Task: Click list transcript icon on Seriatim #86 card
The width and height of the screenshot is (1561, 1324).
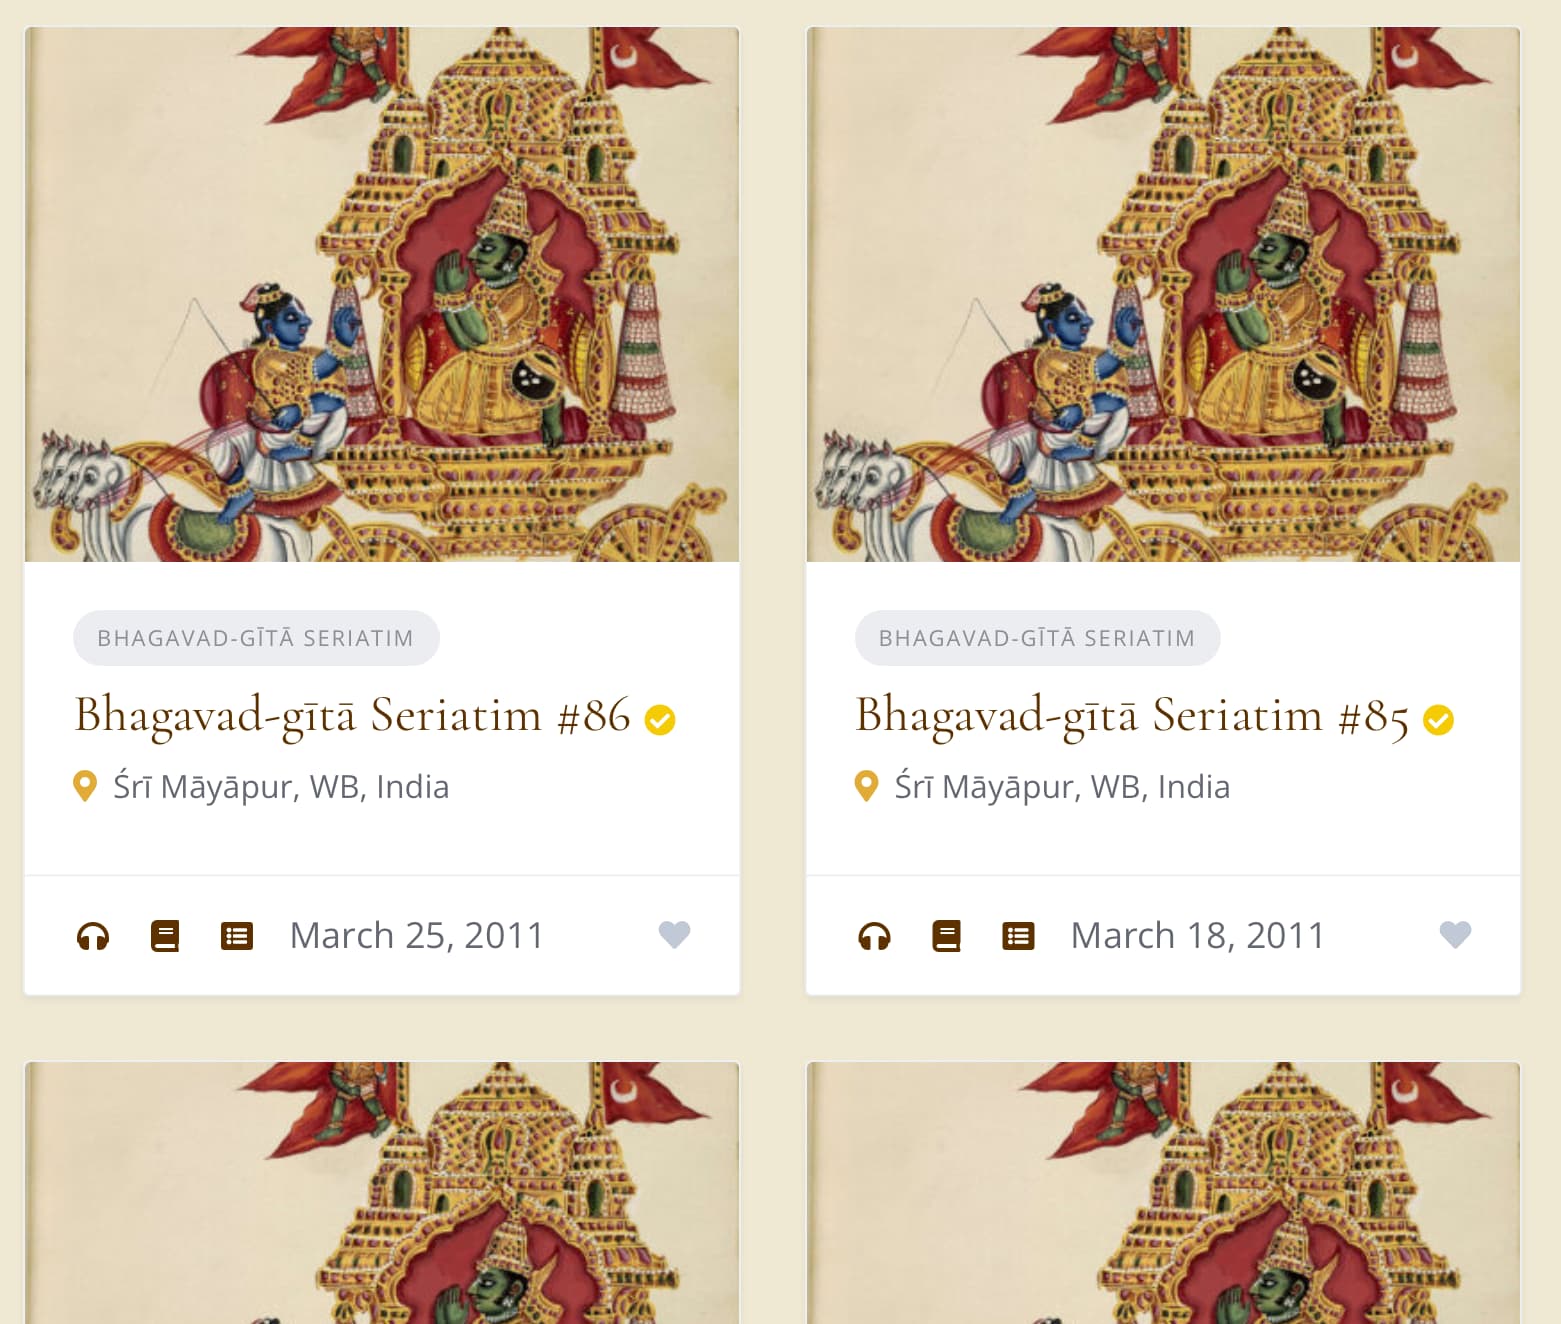Action: click(237, 936)
